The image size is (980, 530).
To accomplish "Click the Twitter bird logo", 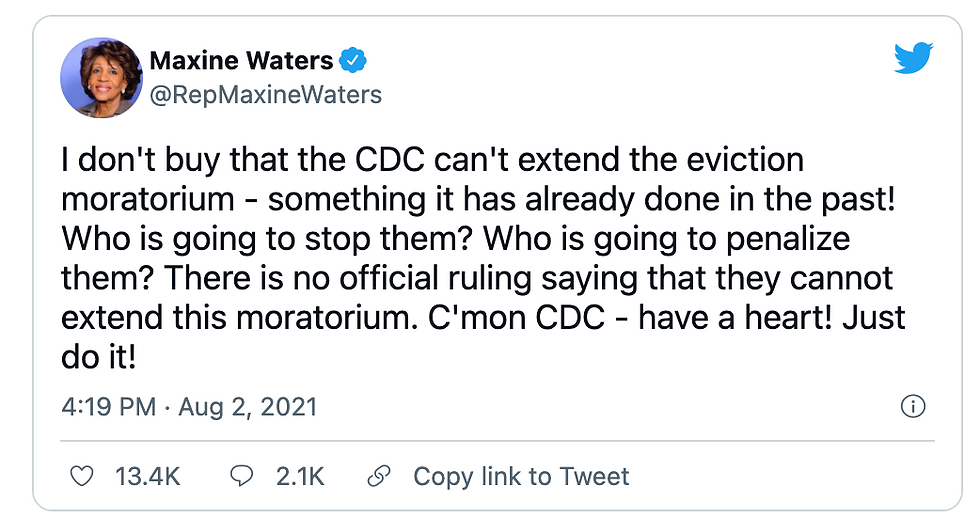I will (913, 58).
